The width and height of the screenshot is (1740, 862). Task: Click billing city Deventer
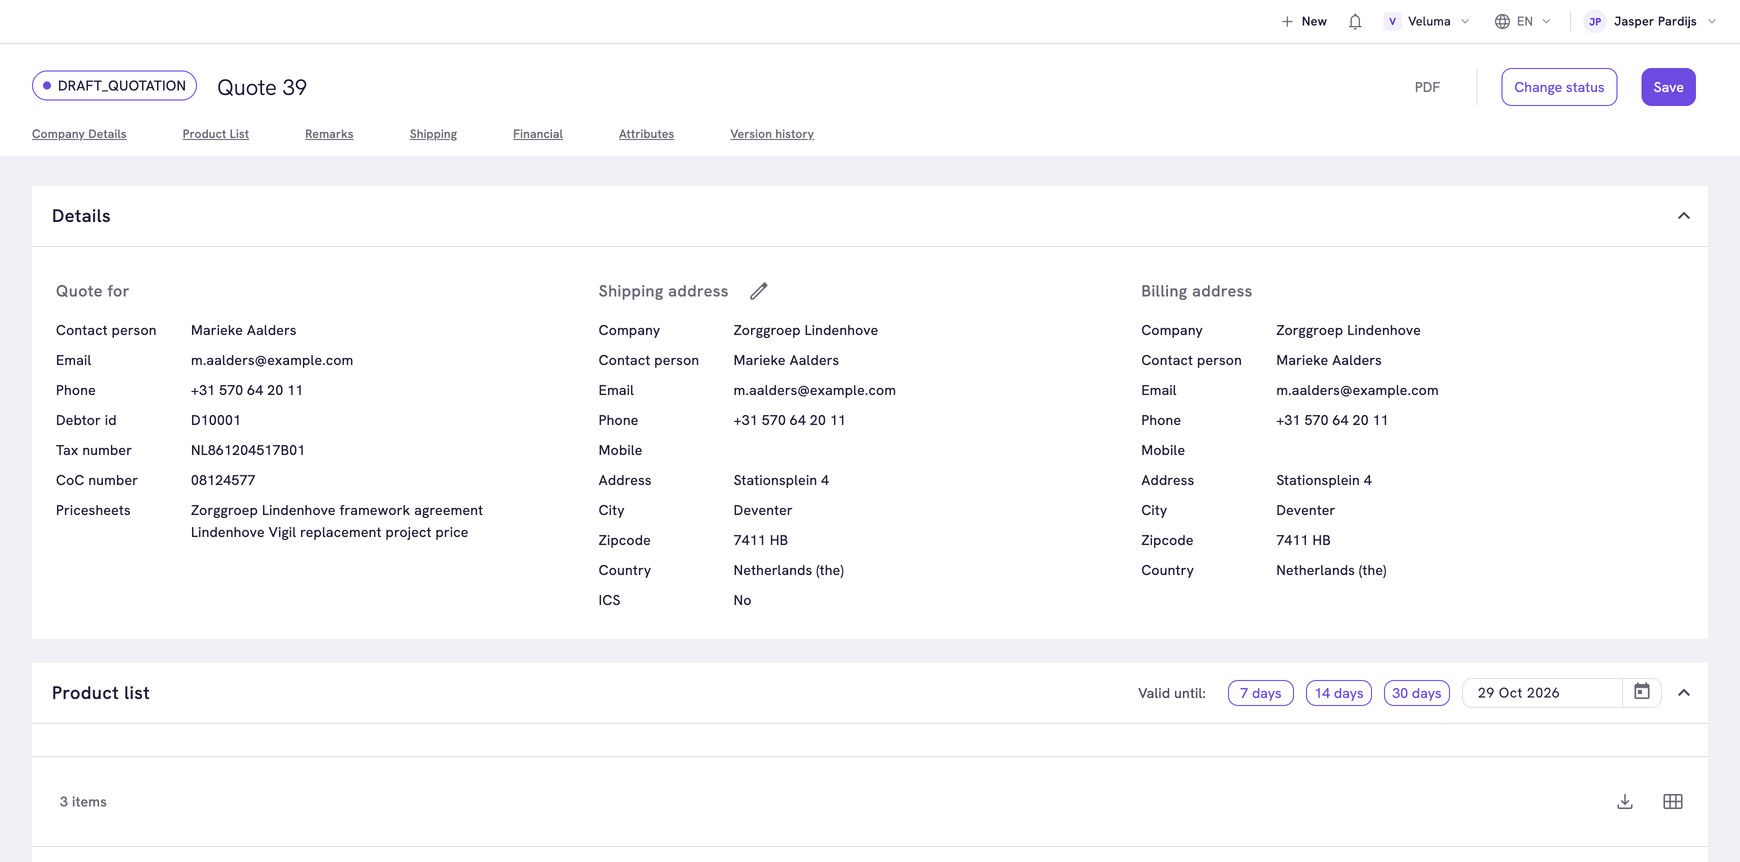[1305, 510]
